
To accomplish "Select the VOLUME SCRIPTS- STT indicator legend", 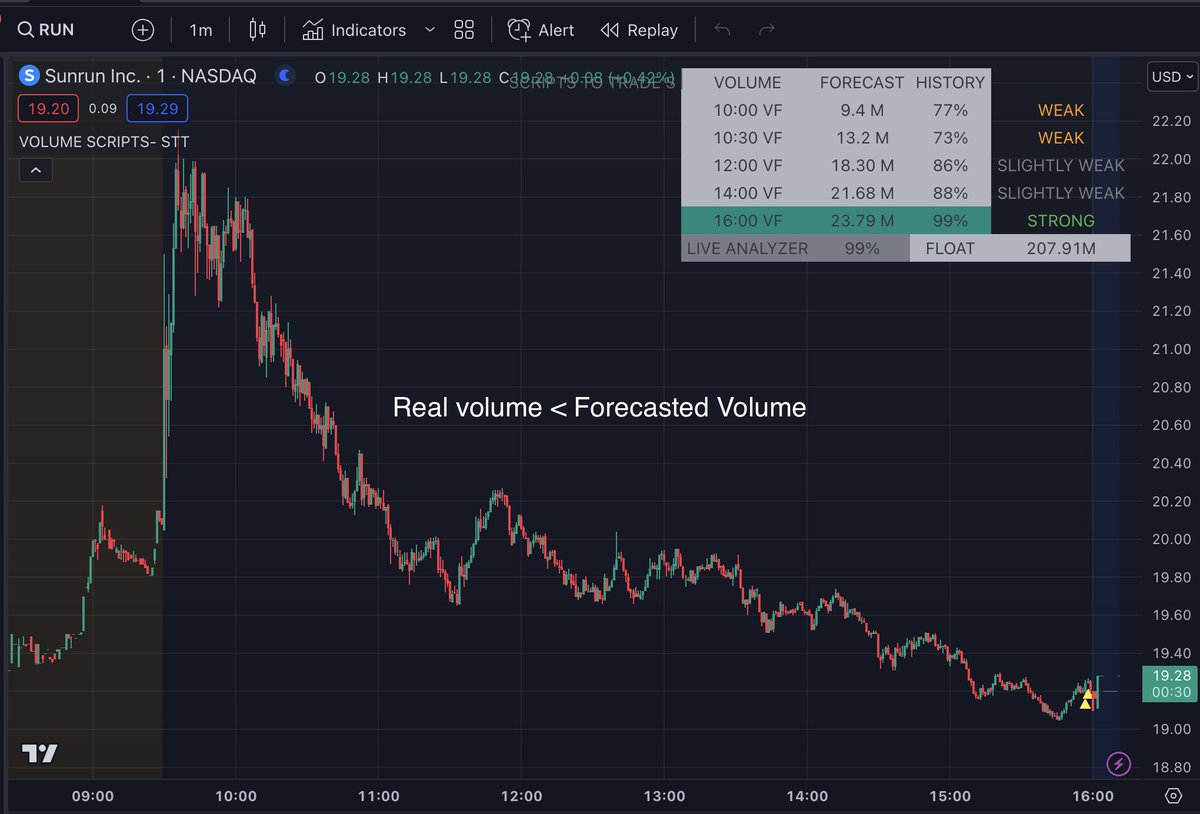I will click(x=103, y=142).
